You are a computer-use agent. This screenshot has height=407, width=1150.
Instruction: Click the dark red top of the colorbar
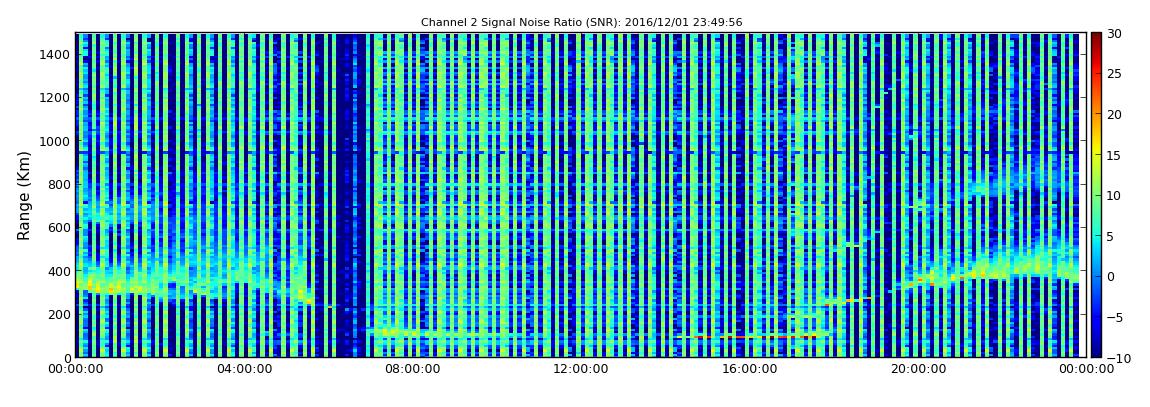(1096, 40)
